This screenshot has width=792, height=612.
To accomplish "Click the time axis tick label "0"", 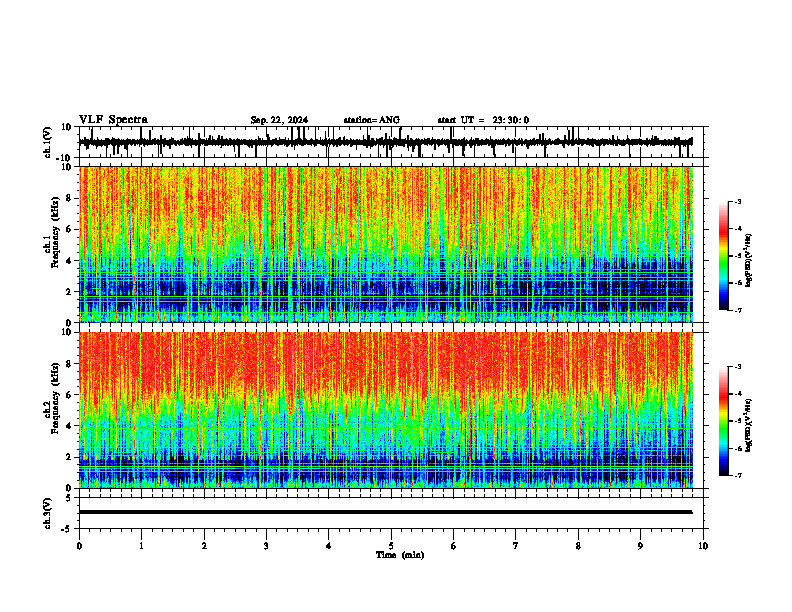I will 79,546.
